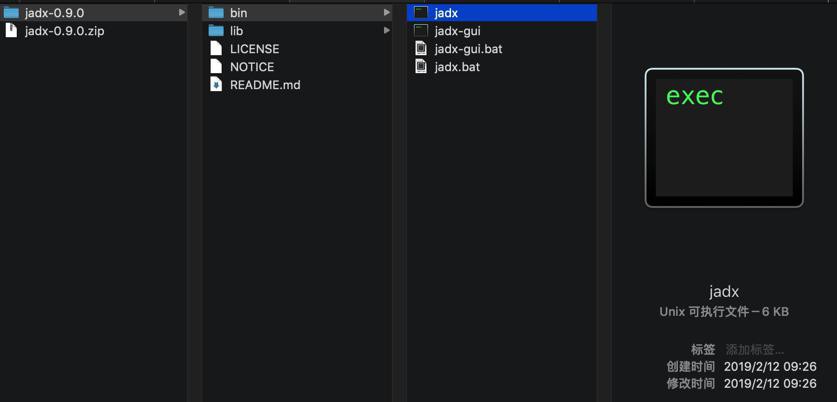
Task: Click the add tags field in preview
Action: tap(755, 350)
